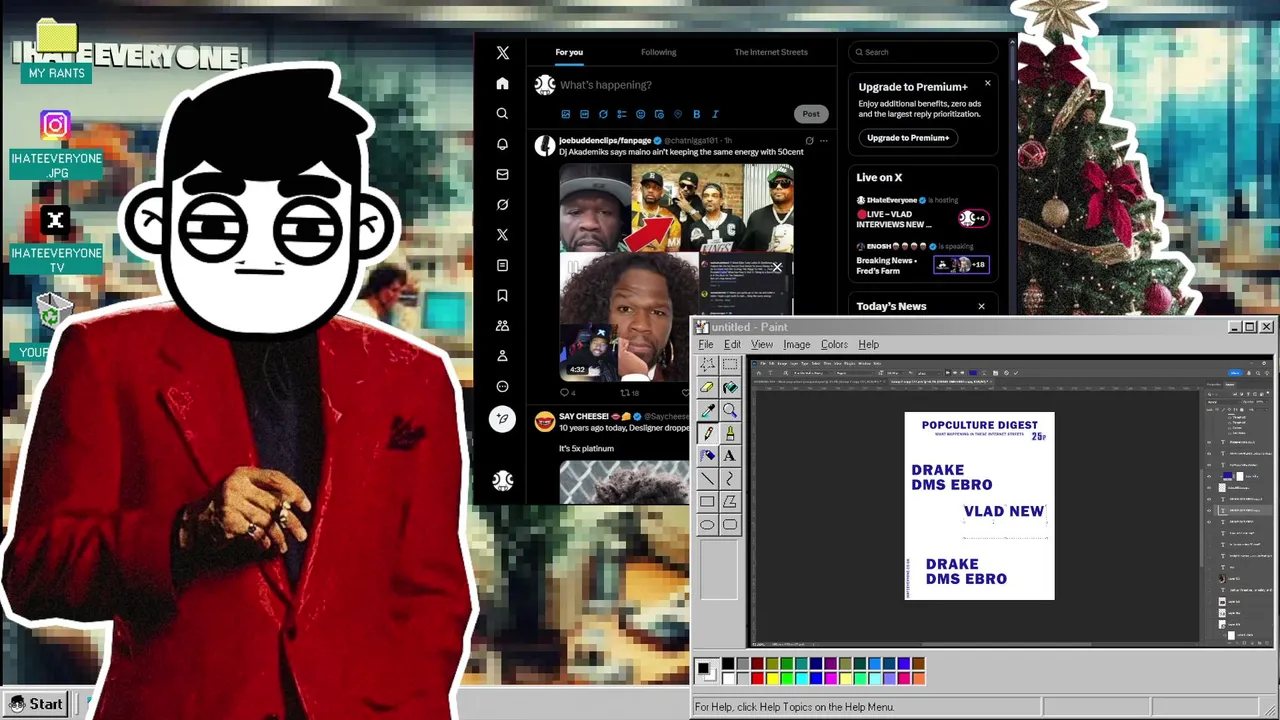Toggle bold text in the composer
Viewport: 1280px width, 720px height.
pyautogui.click(x=696, y=114)
